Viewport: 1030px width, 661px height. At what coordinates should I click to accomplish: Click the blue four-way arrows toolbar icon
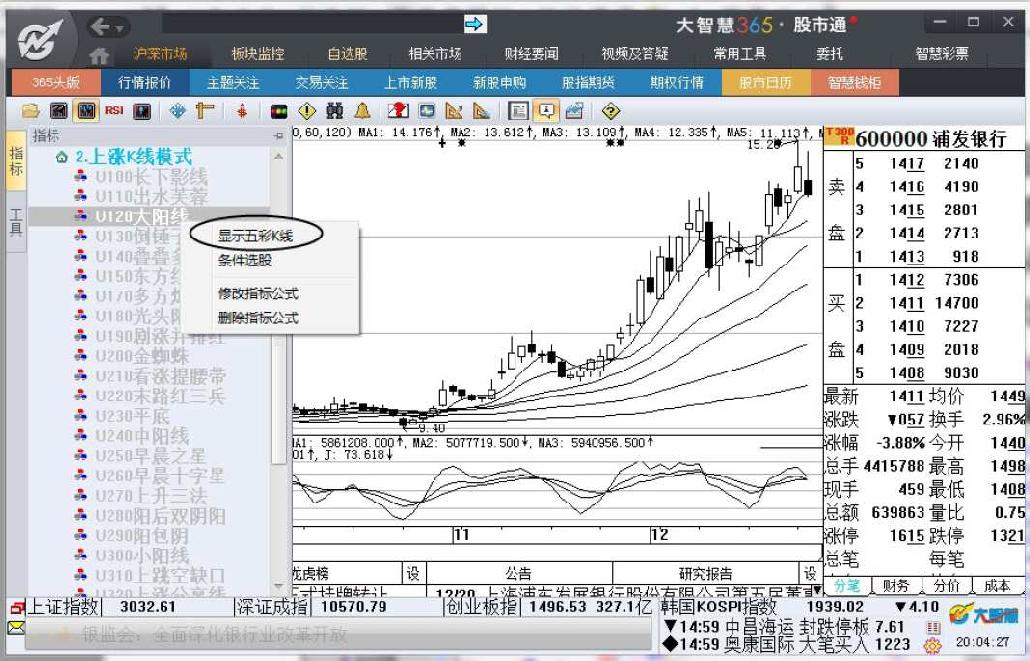(x=177, y=110)
